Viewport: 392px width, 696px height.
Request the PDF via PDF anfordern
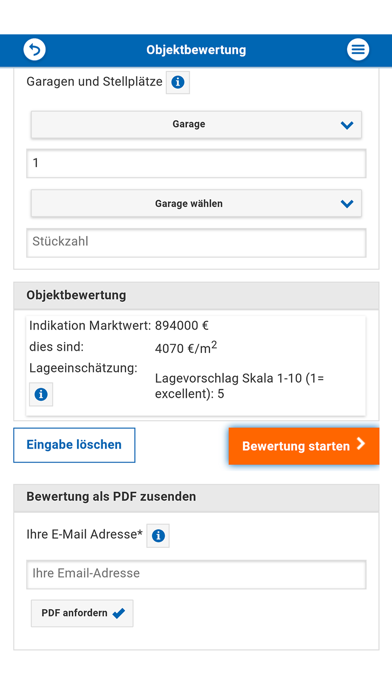82,613
